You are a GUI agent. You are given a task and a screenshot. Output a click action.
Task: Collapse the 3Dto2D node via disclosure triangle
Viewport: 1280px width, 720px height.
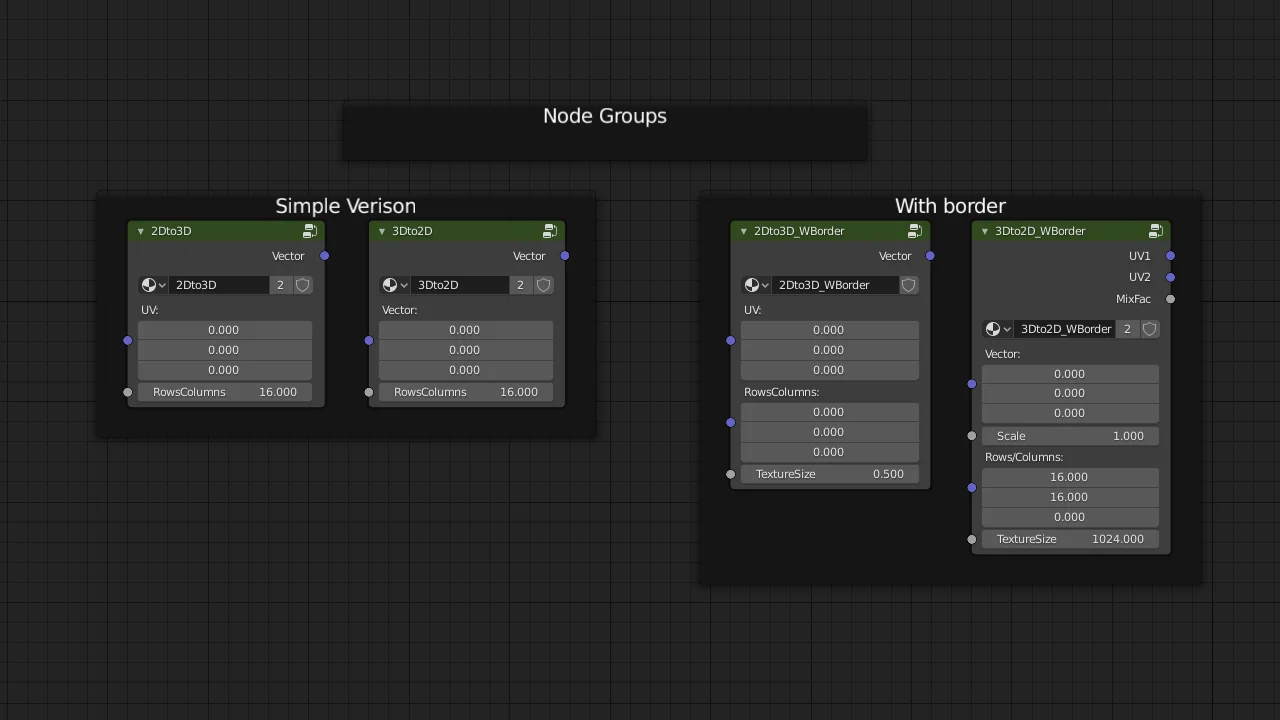point(381,231)
